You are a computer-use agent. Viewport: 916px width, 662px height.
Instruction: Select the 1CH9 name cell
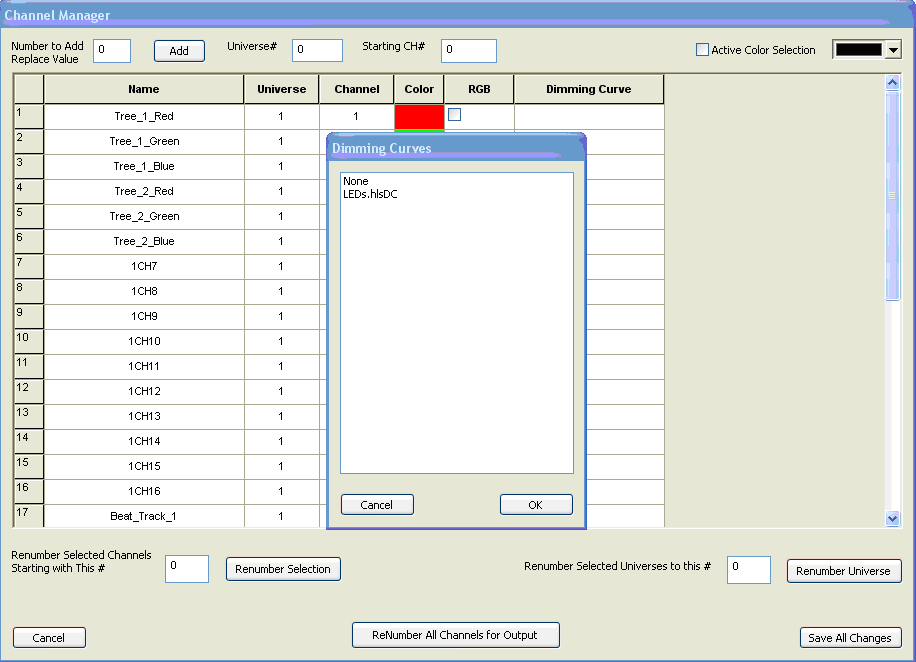pyautogui.click(x=144, y=317)
